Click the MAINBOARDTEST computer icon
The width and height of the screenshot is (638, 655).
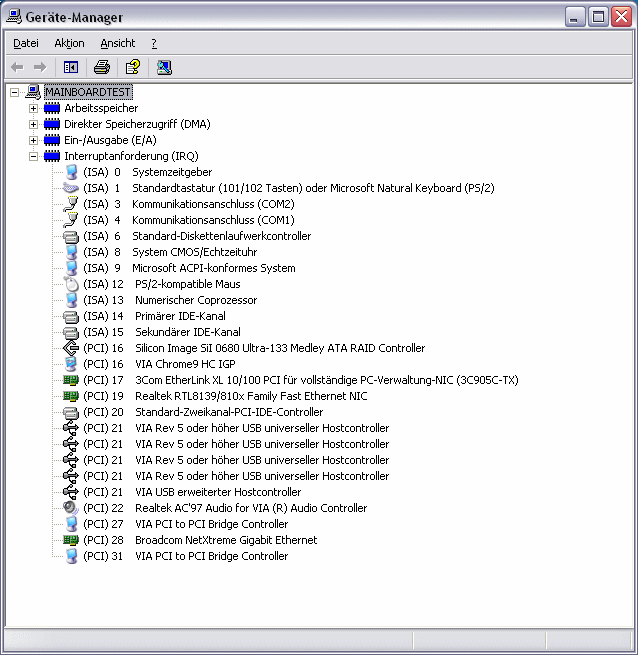33,92
